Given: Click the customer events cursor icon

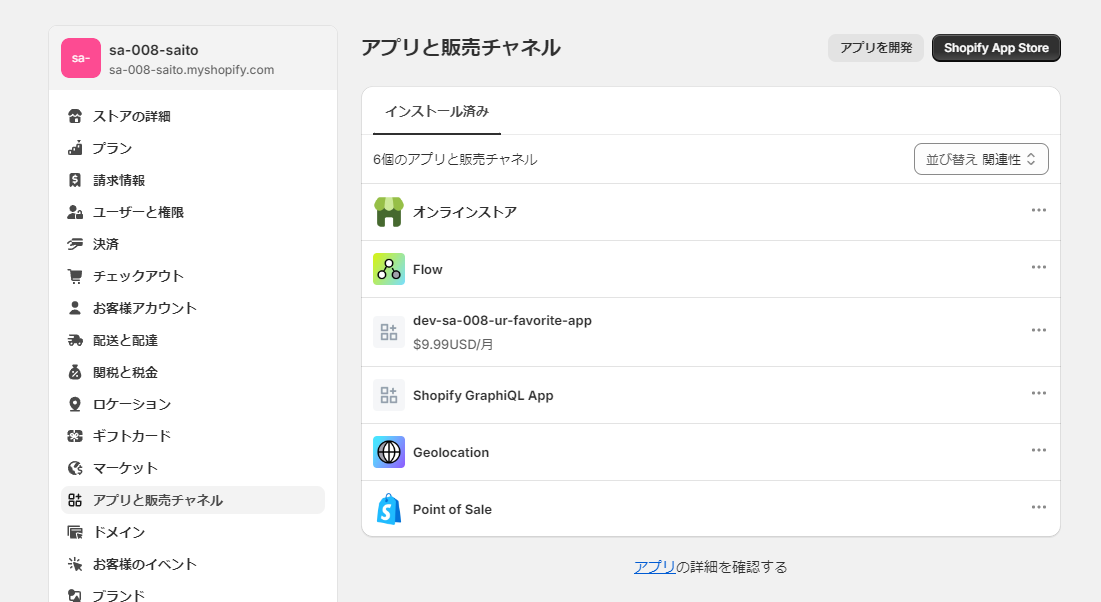Looking at the screenshot, I should pyautogui.click(x=75, y=564).
